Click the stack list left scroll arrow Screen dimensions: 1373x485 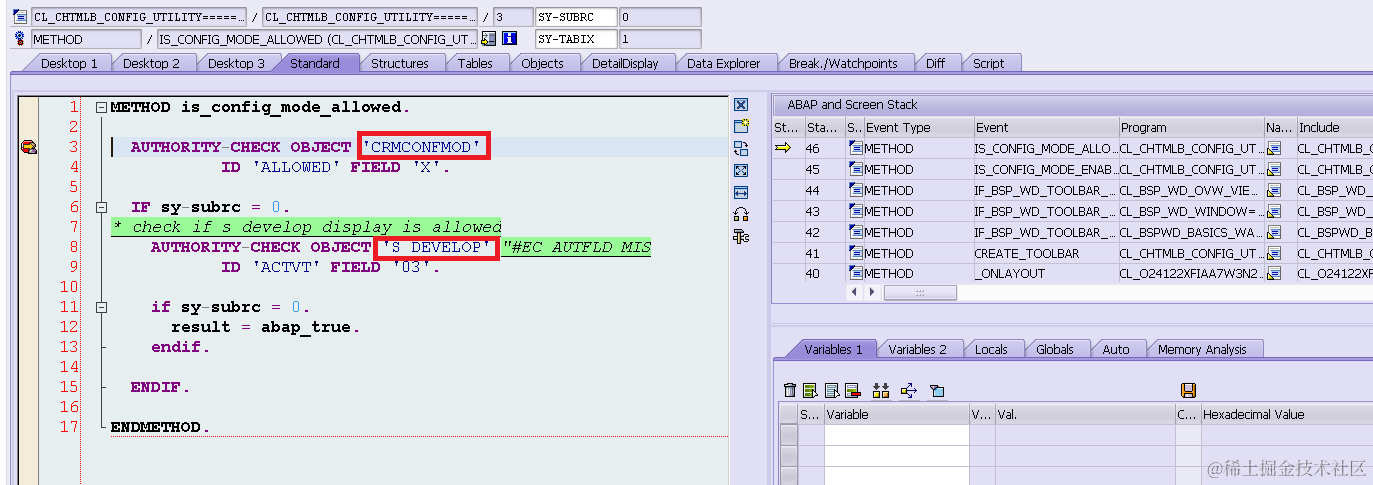pyautogui.click(x=853, y=292)
